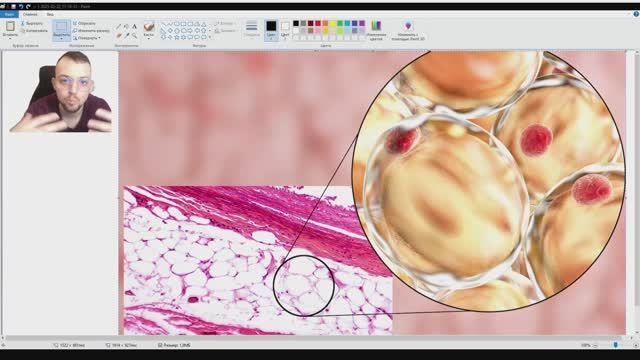Select the Pencil tool
The width and height of the screenshot is (640, 360).
tap(119, 27)
